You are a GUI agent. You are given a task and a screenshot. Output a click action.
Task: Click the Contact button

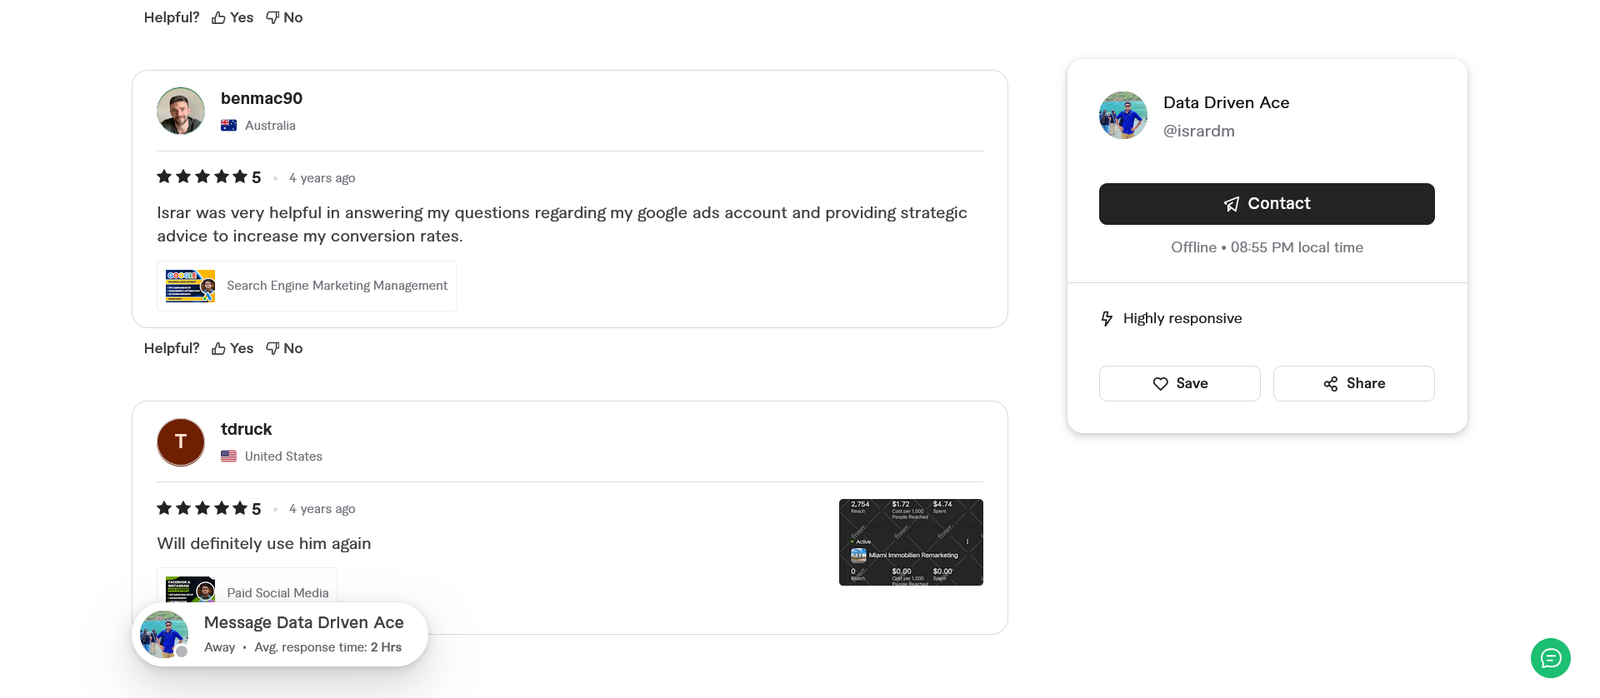pyautogui.click(x=1267, y=203)
